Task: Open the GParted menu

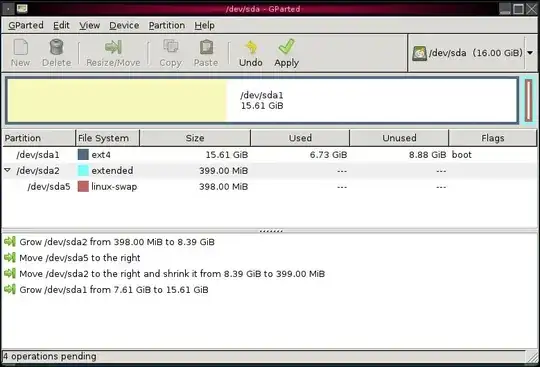Action: coord(26,25)
